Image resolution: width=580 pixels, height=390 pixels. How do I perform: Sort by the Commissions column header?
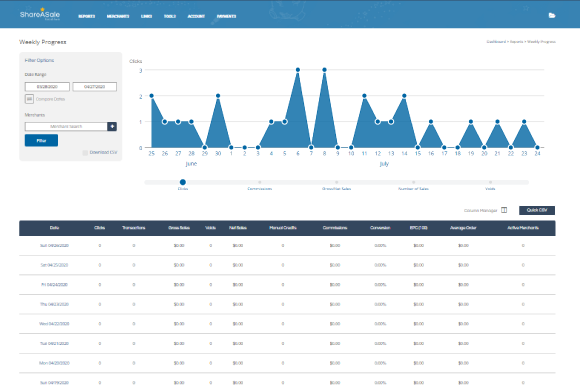pyautogui.click(x=335, y=228)
